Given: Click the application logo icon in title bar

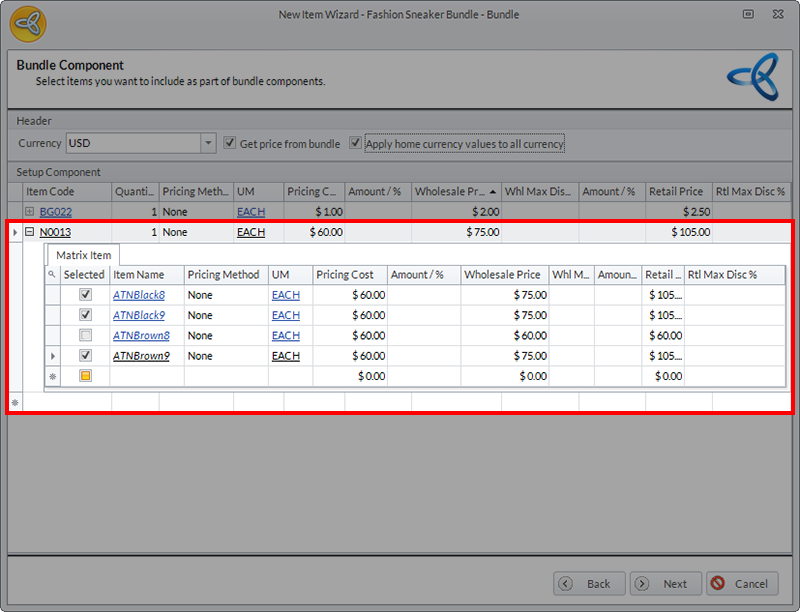Looking at the screenshot, I should (x=27, y=25).
